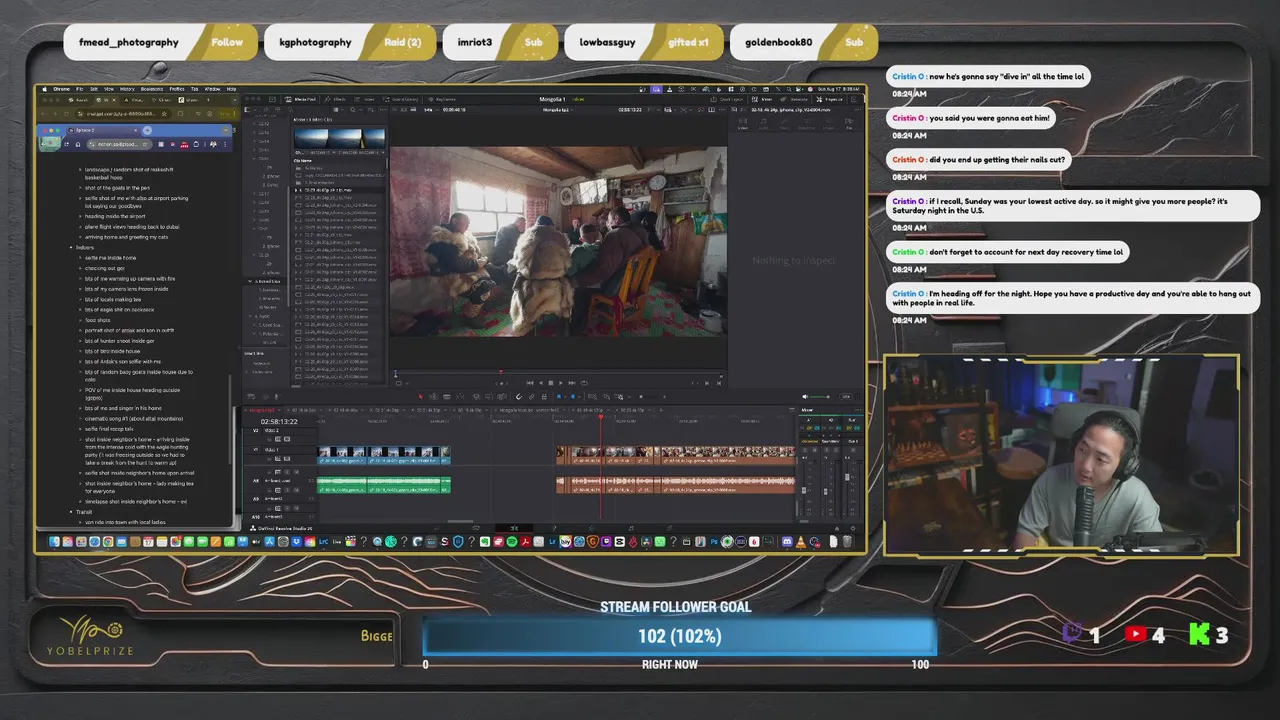The image size is (1280, 720).
Task: Open Project Manager home icon
Action: click(x=836, y=528)
